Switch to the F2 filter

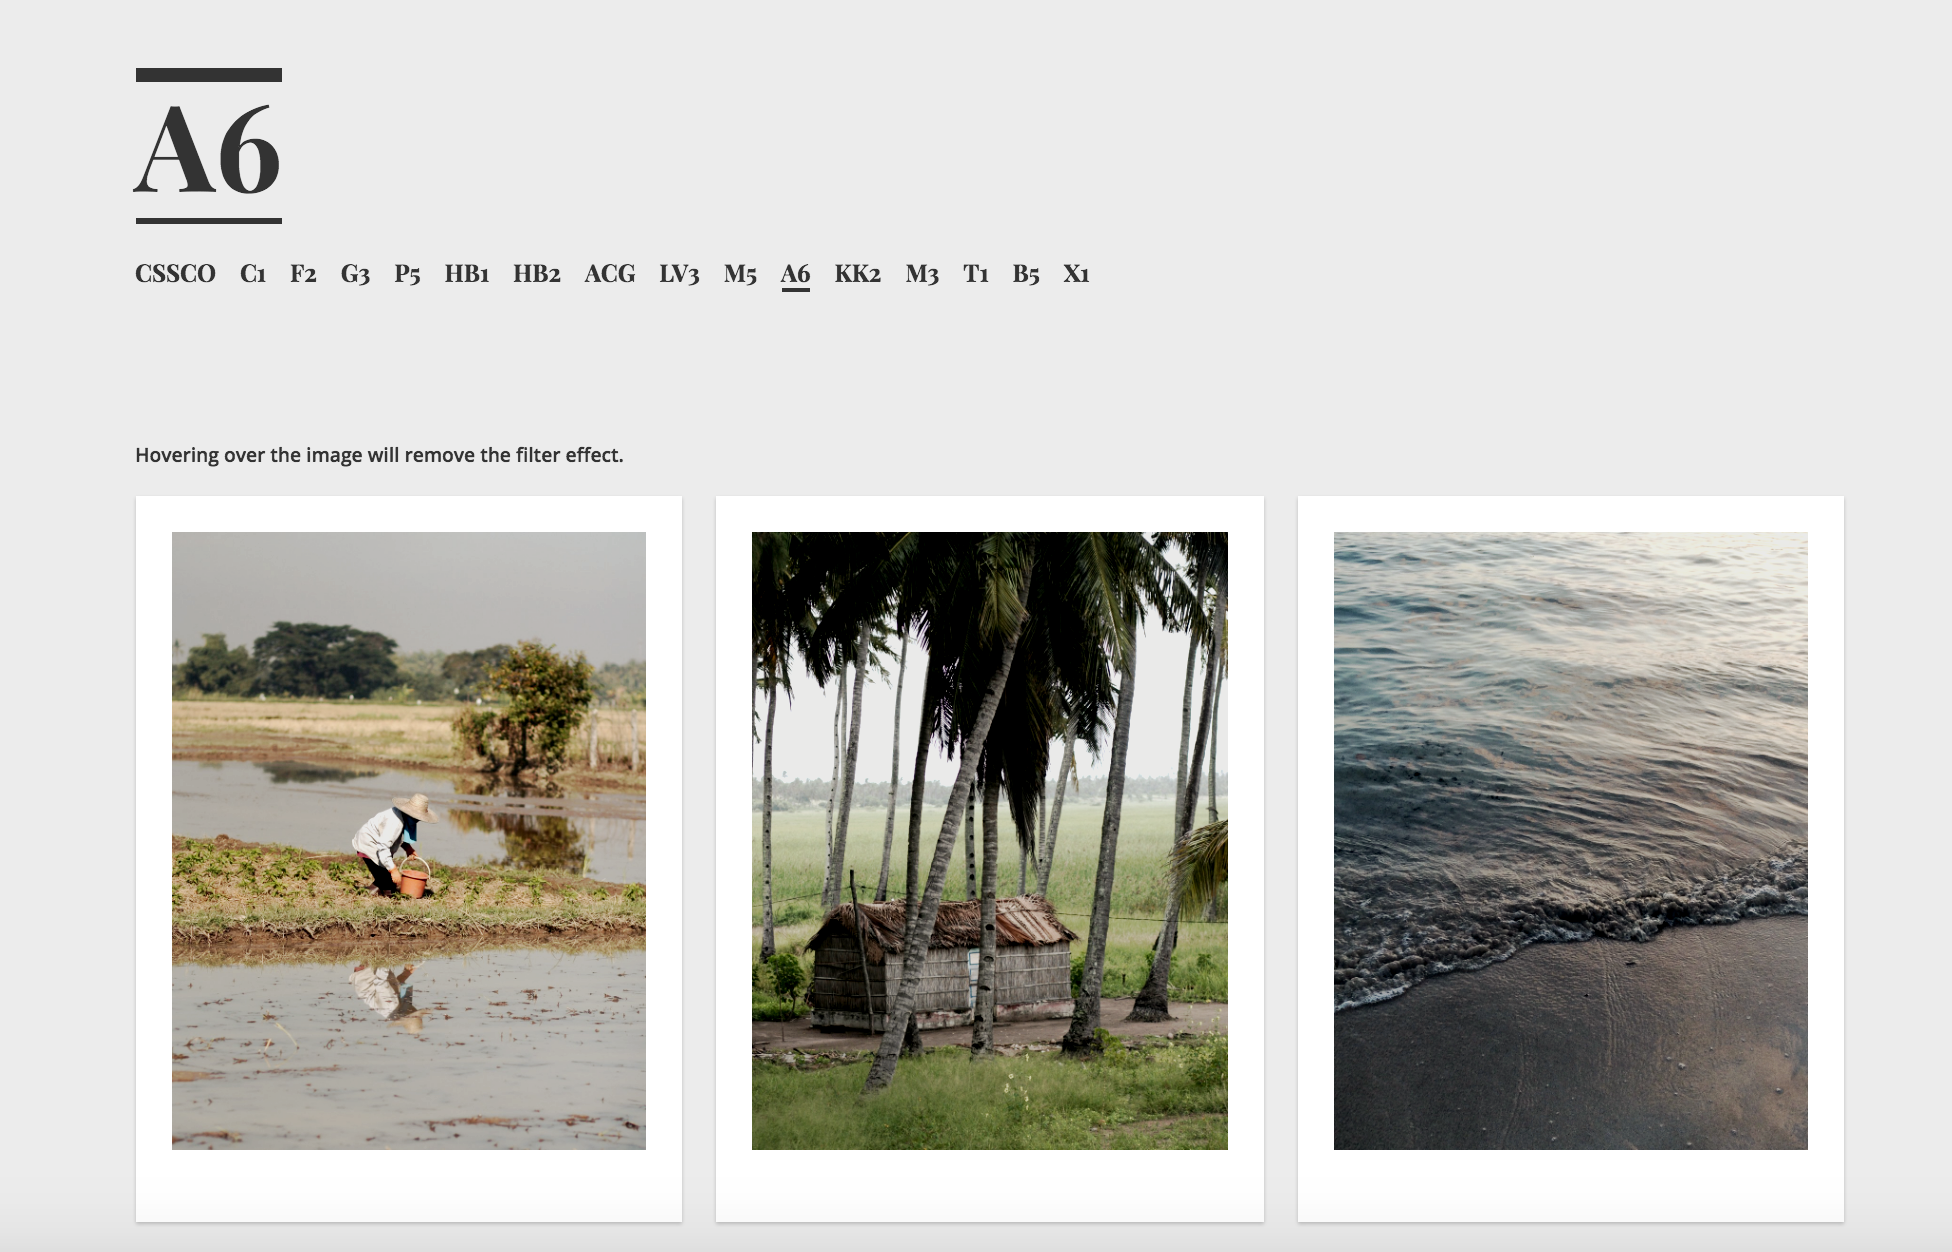tap(303, 274)
